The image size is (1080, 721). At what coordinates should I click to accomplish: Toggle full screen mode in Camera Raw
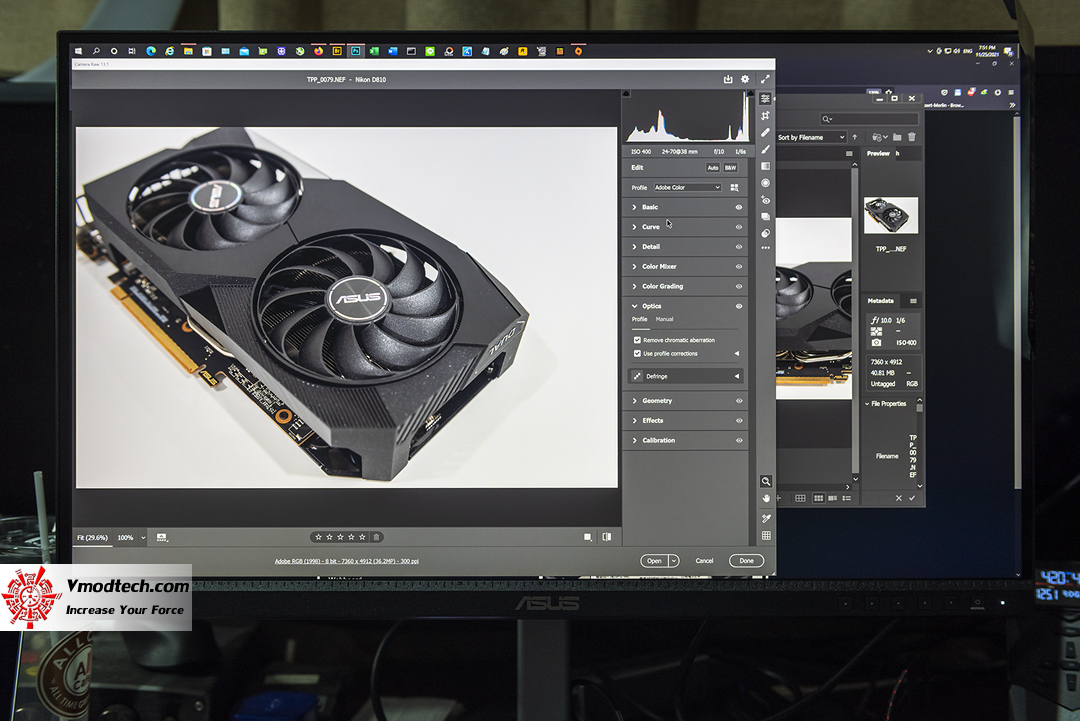[765, 79]
